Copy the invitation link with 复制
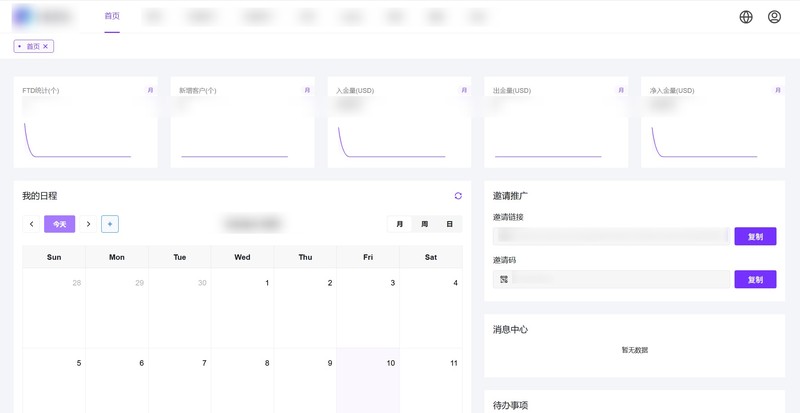 pos(755,237)
